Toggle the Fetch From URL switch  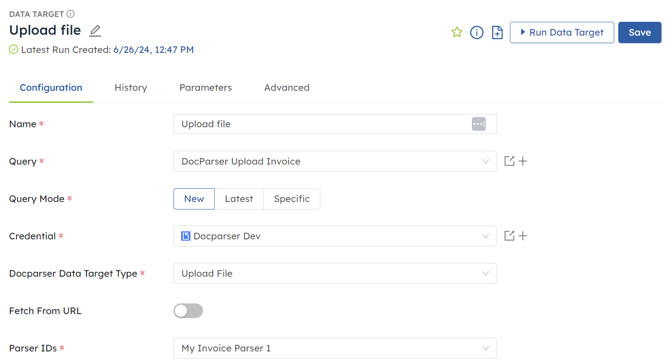click(x=188, y=311)
